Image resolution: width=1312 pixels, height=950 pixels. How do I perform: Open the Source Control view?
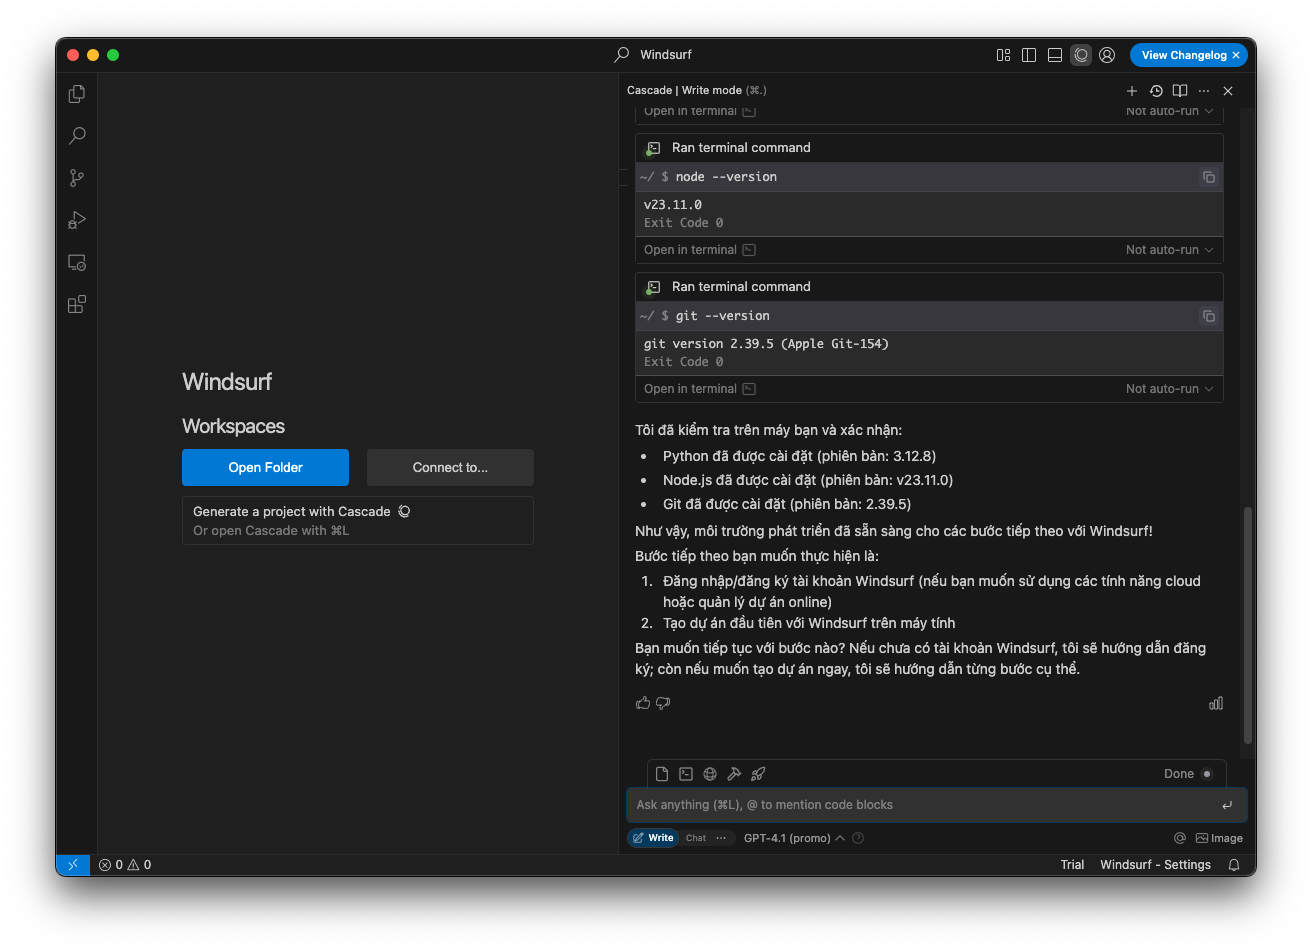click(x=77, y=178)
